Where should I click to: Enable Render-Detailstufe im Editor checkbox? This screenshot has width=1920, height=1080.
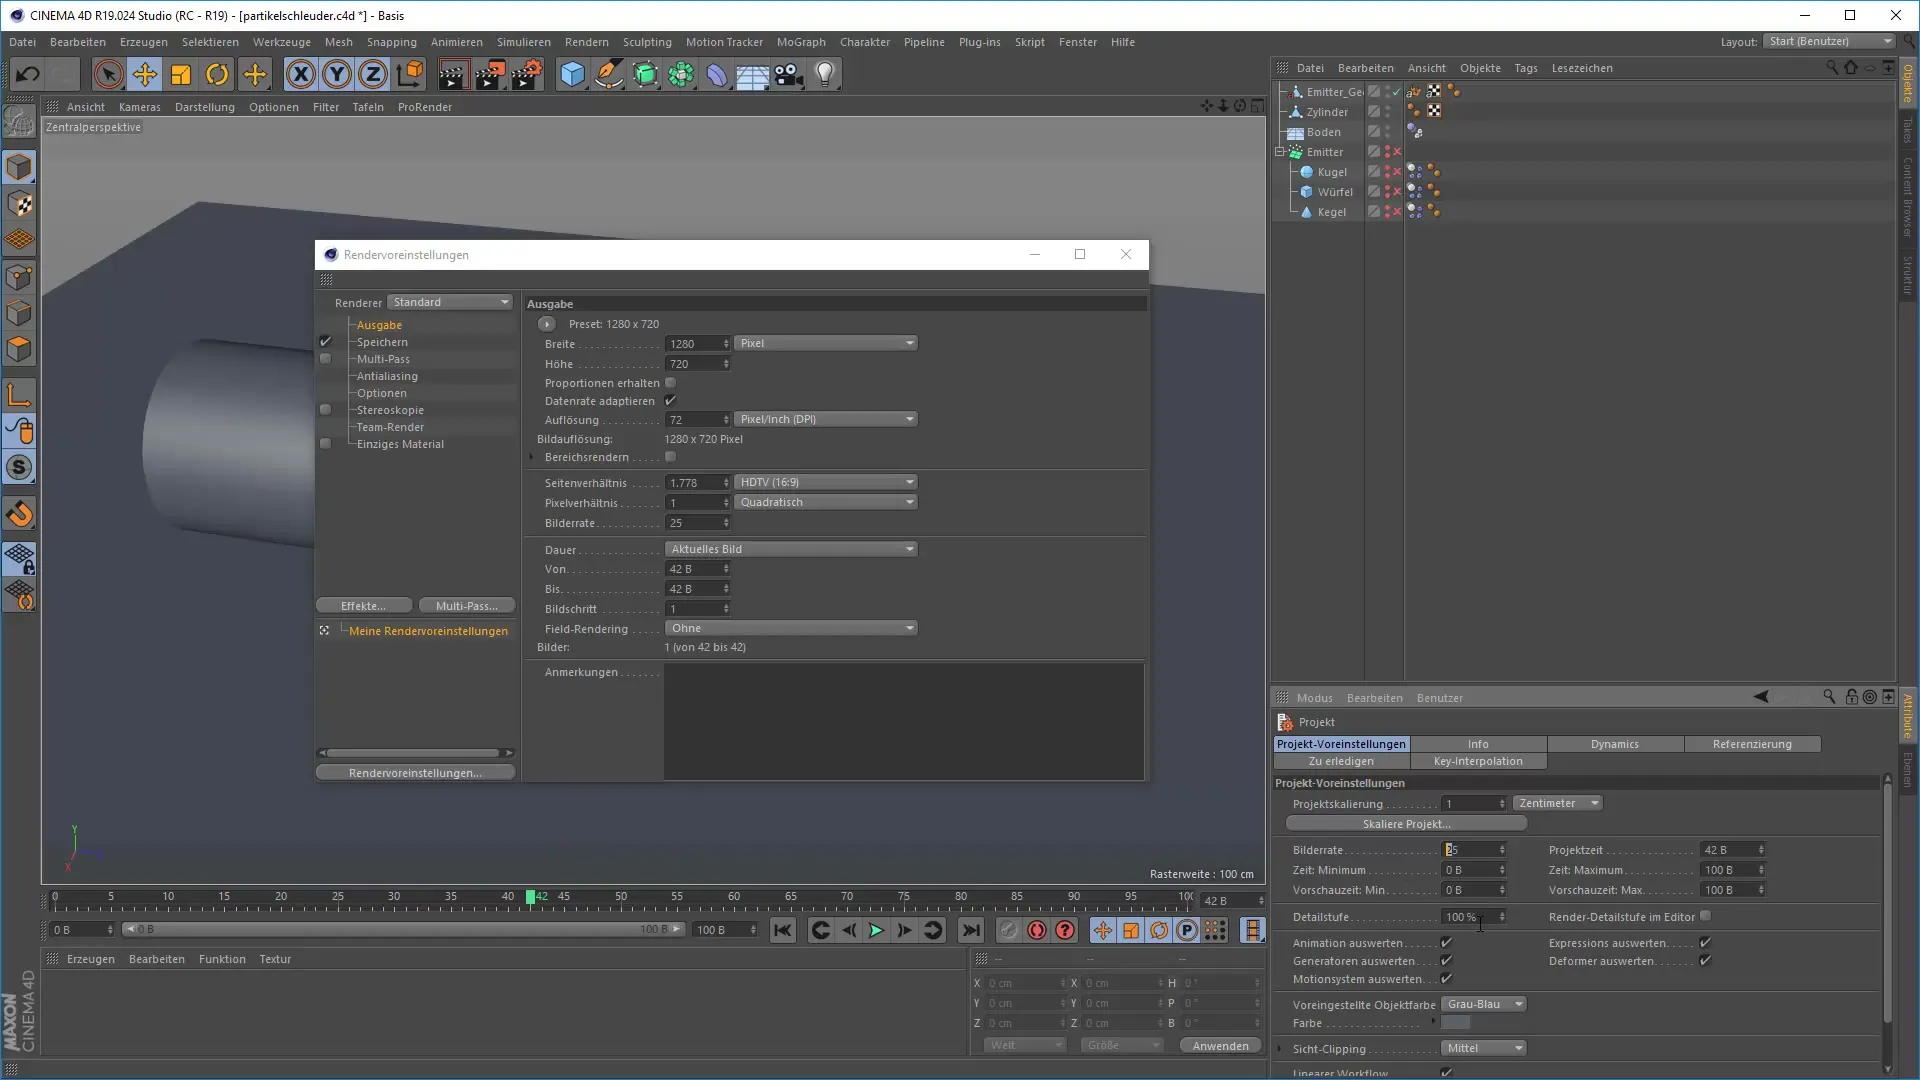coord(1706,917)
